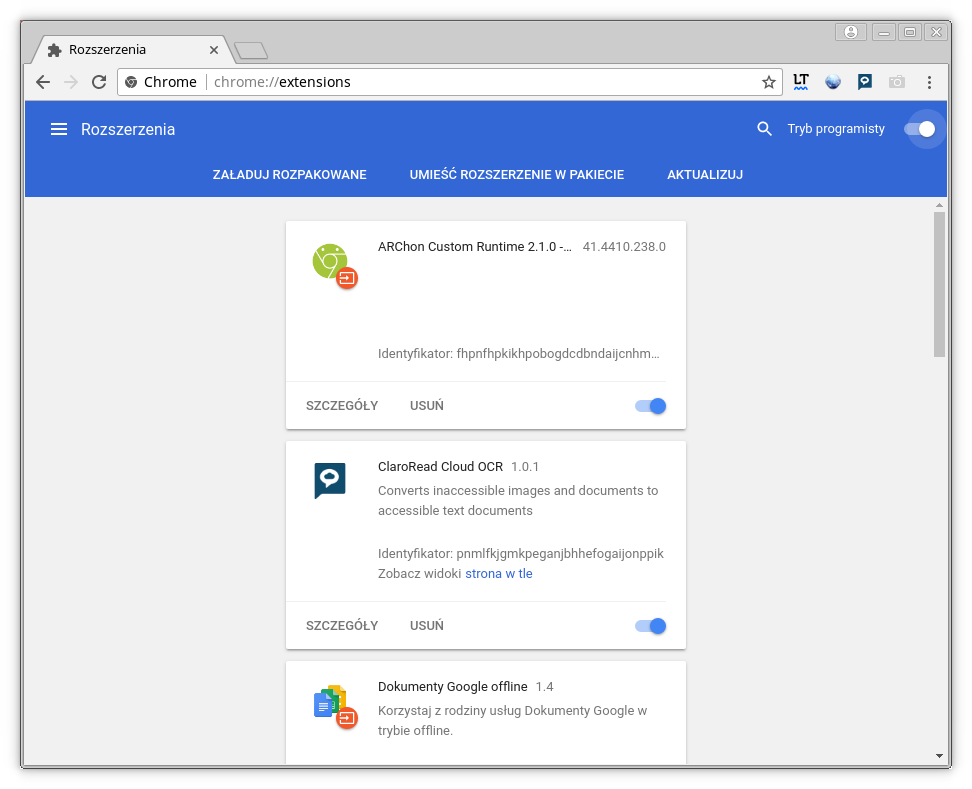This screenshot has height=789, width=972.
Task: Click AKTUALIZUJ to update extensions
Action: 704,174
